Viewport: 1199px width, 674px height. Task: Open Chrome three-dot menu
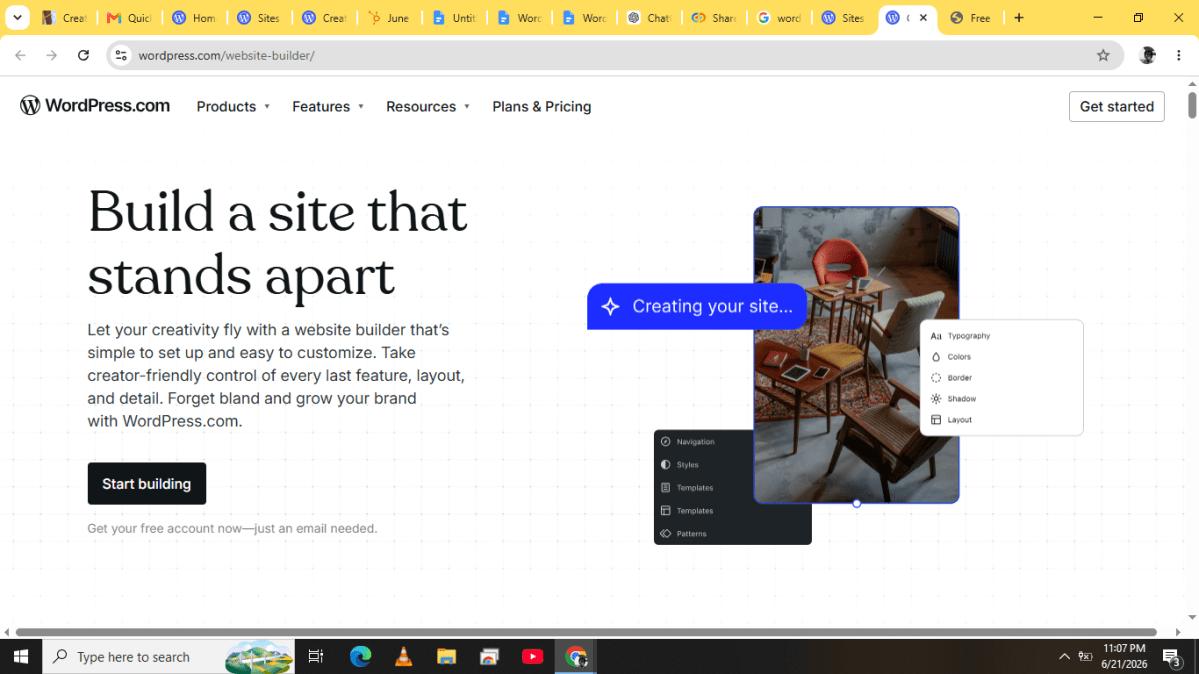pyautogui.click(x=1178, y=55)
